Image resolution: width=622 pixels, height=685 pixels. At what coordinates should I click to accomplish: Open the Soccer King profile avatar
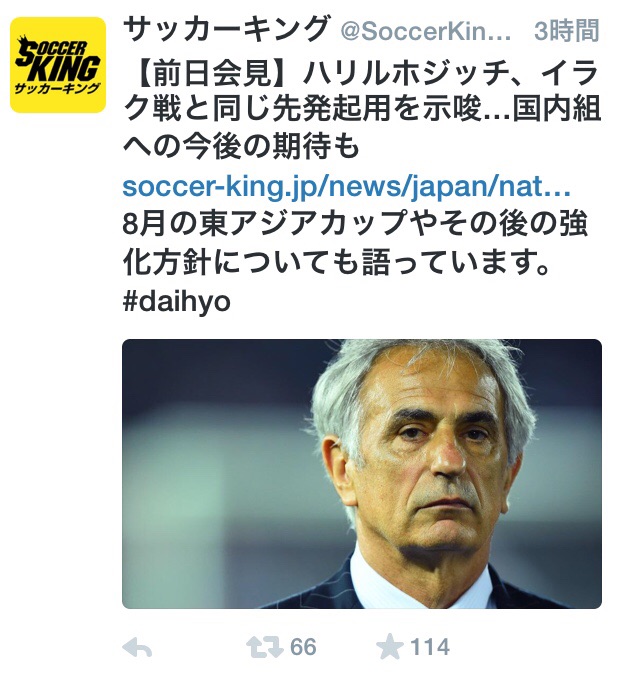point(58,65)
